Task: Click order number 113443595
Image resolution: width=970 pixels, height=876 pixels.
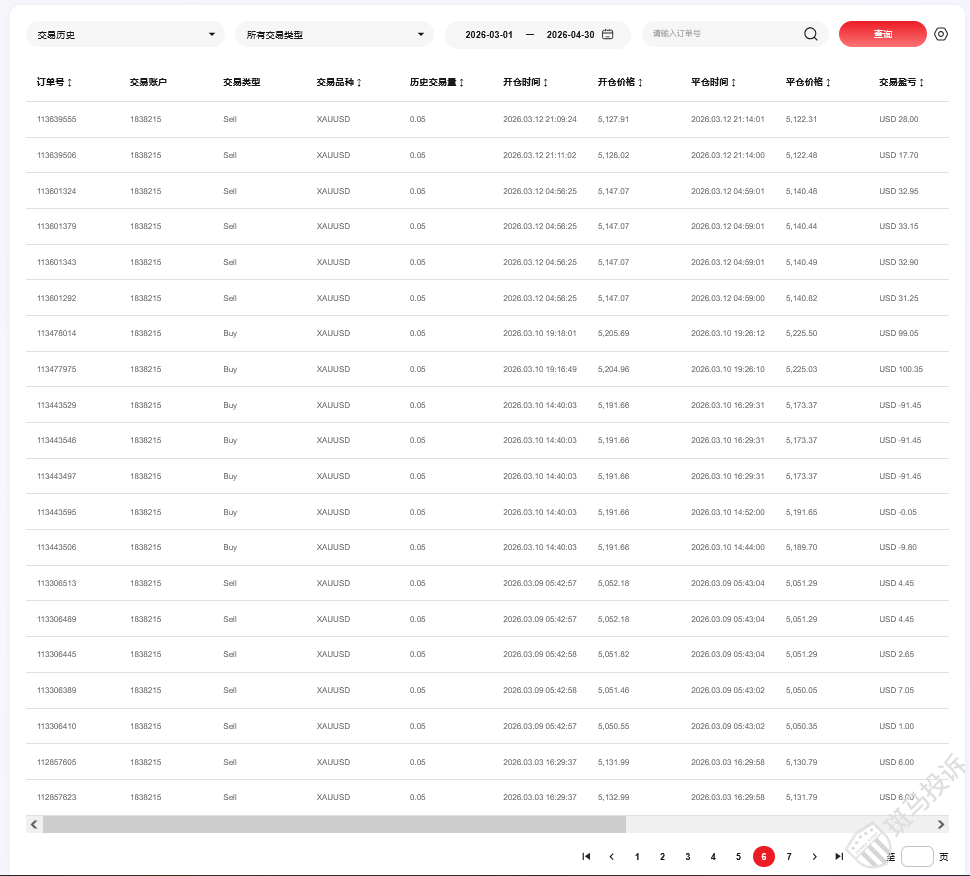Action: click(x=56, y=512)
